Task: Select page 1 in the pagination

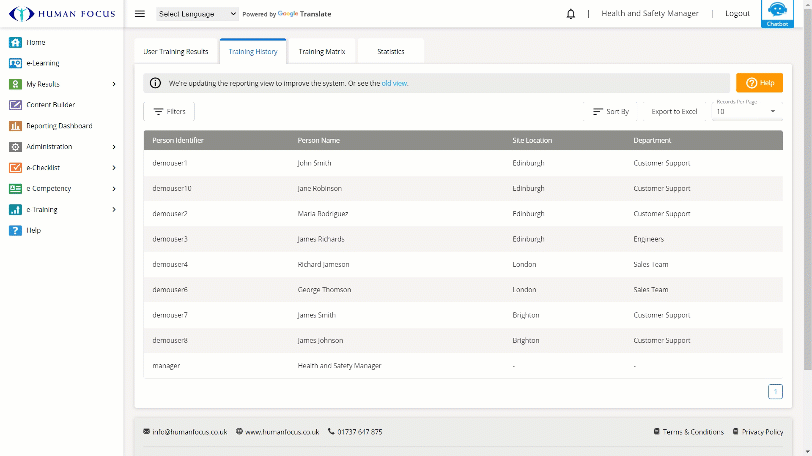Action: point(775,392)
